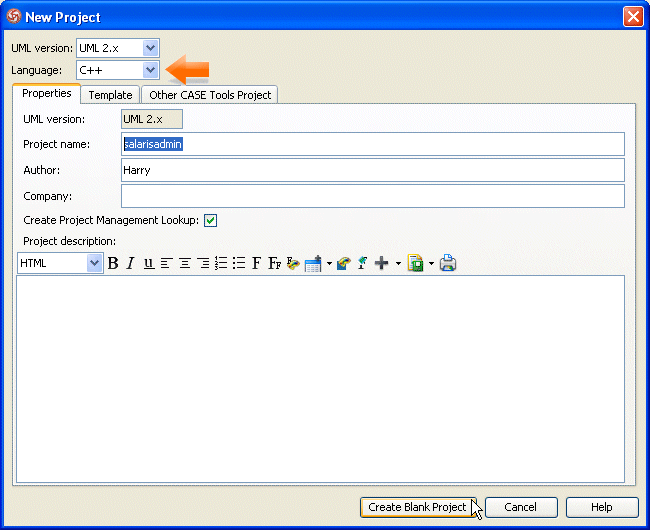Toggle italic formatting in description toolbar
Screen dimensions: 650x530
[130, 263]
